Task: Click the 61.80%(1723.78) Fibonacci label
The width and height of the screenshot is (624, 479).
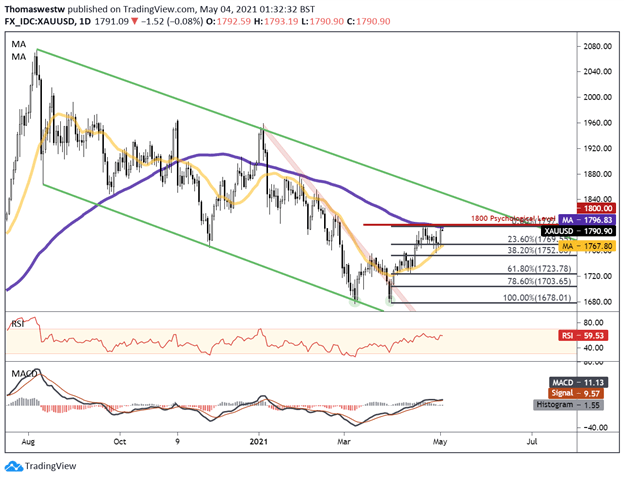Action: [x=539, y=269]
